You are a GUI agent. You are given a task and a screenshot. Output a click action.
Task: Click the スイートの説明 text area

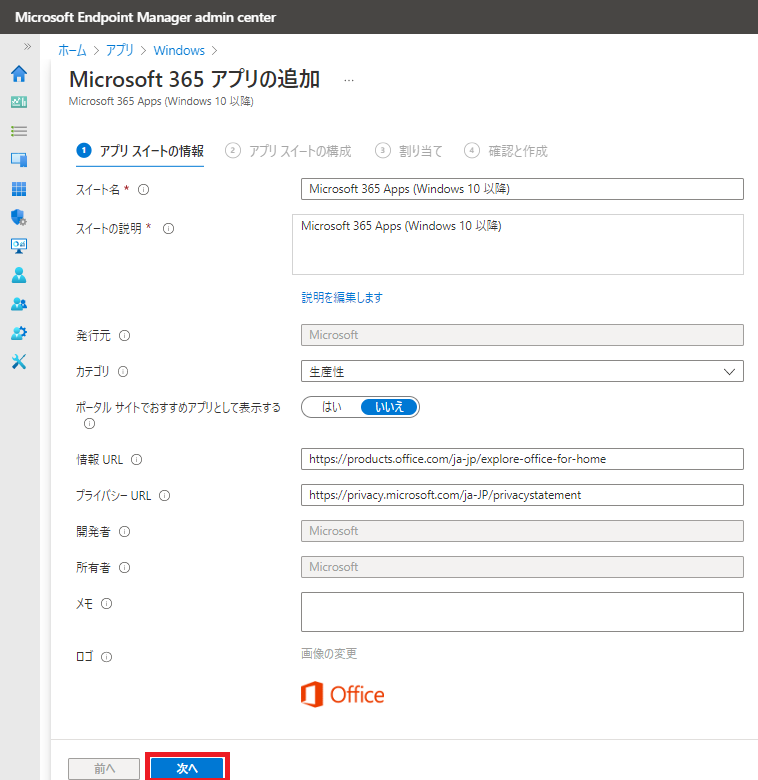point(518,244)
